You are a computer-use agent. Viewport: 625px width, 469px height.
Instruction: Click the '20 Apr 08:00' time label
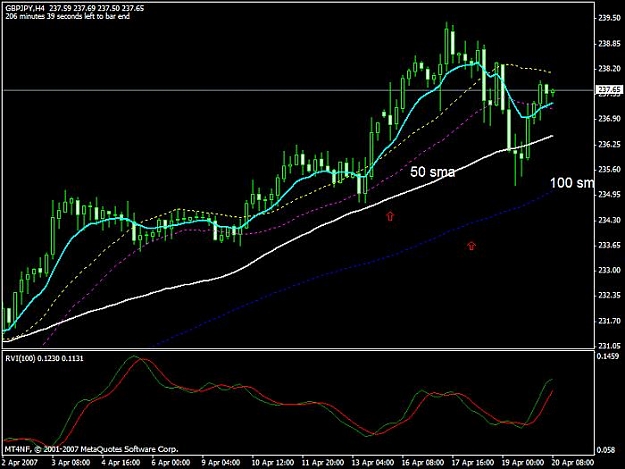point(573,463)
